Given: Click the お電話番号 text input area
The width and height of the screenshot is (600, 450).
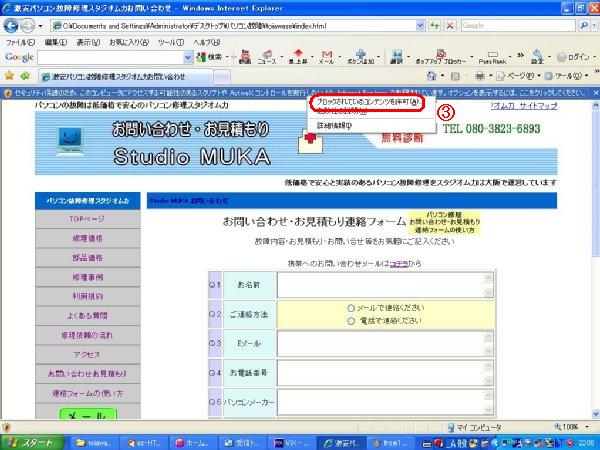Looking at the screenshot, I should 385,373.
